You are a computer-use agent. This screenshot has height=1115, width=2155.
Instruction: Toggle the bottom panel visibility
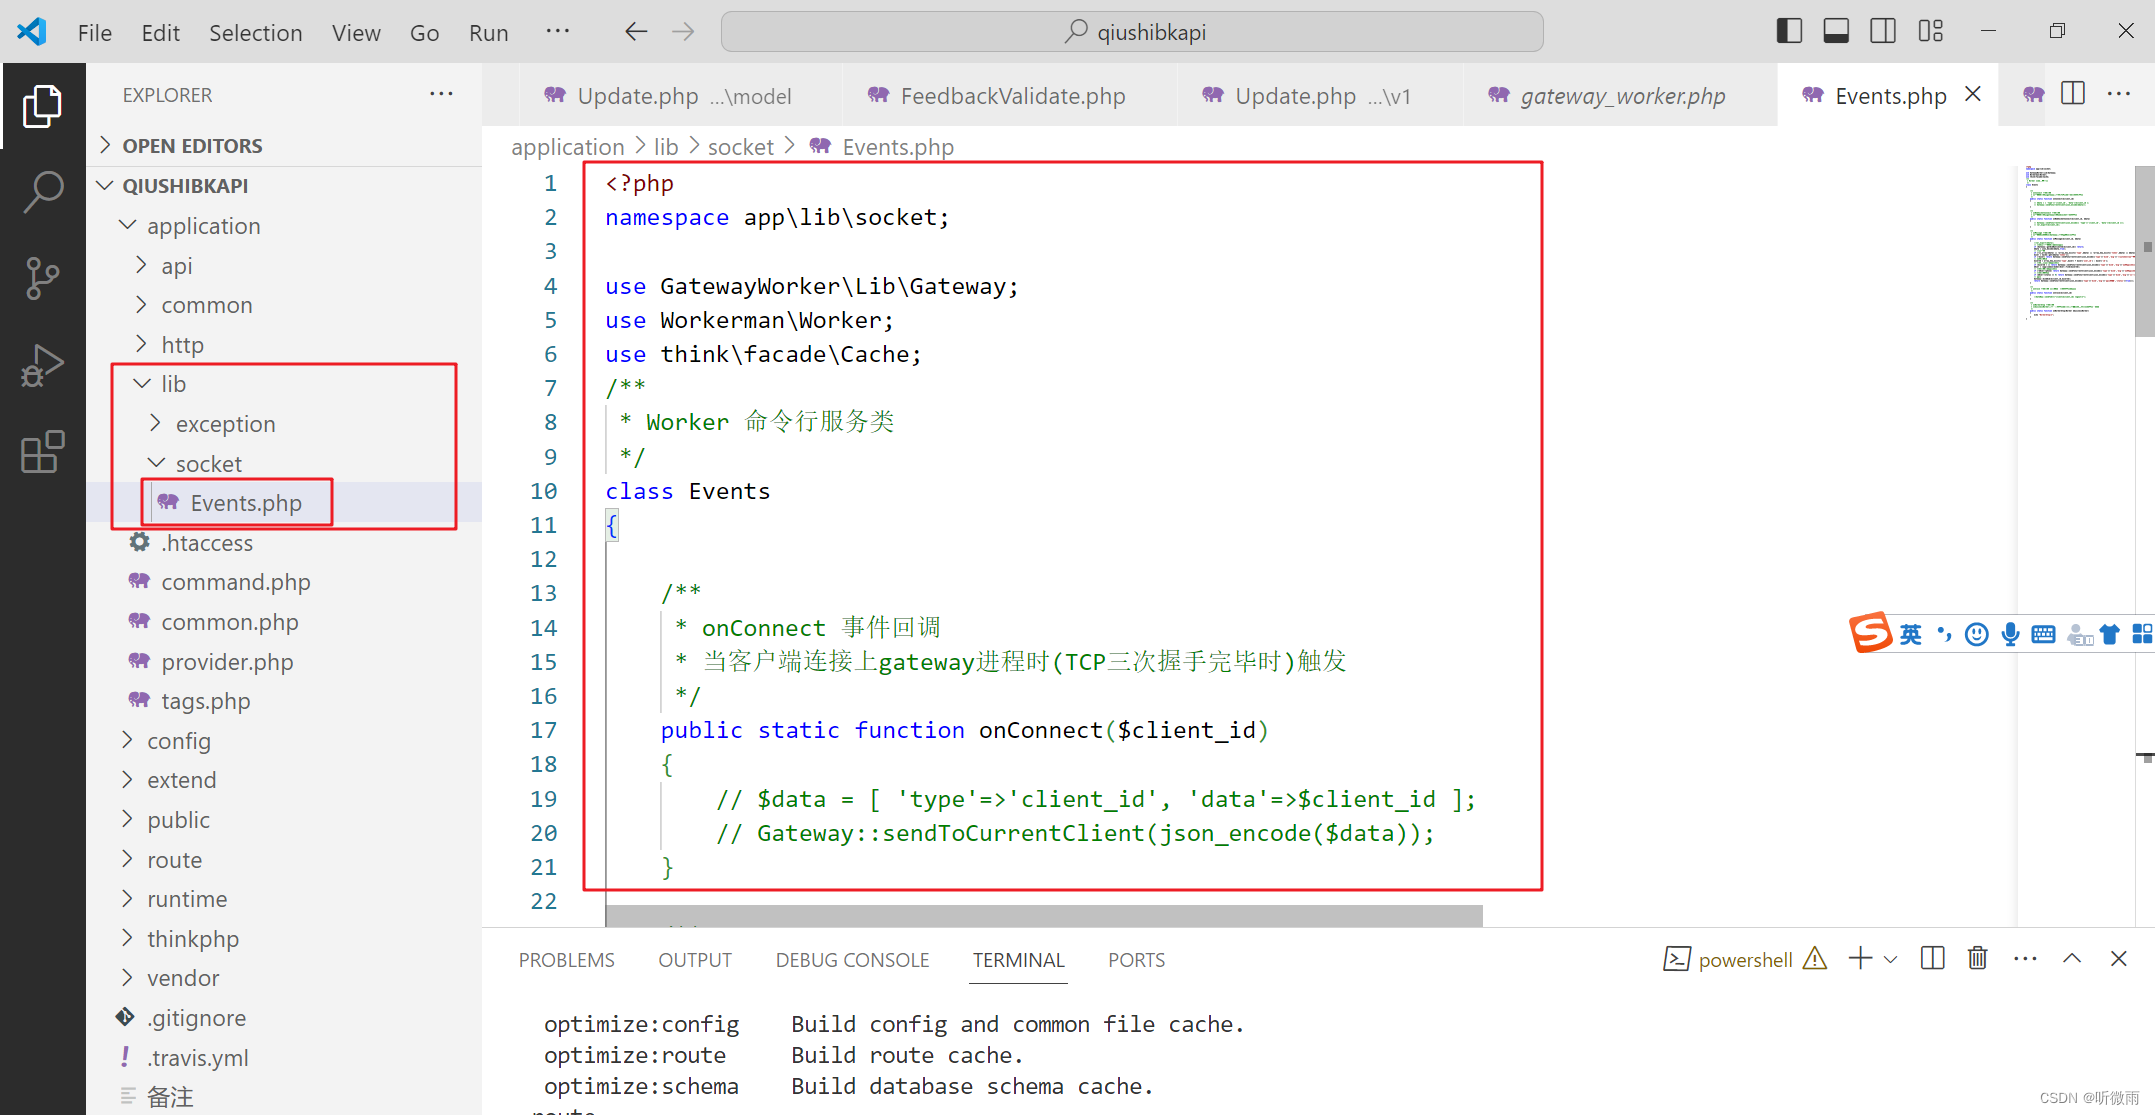[1836, 31]
